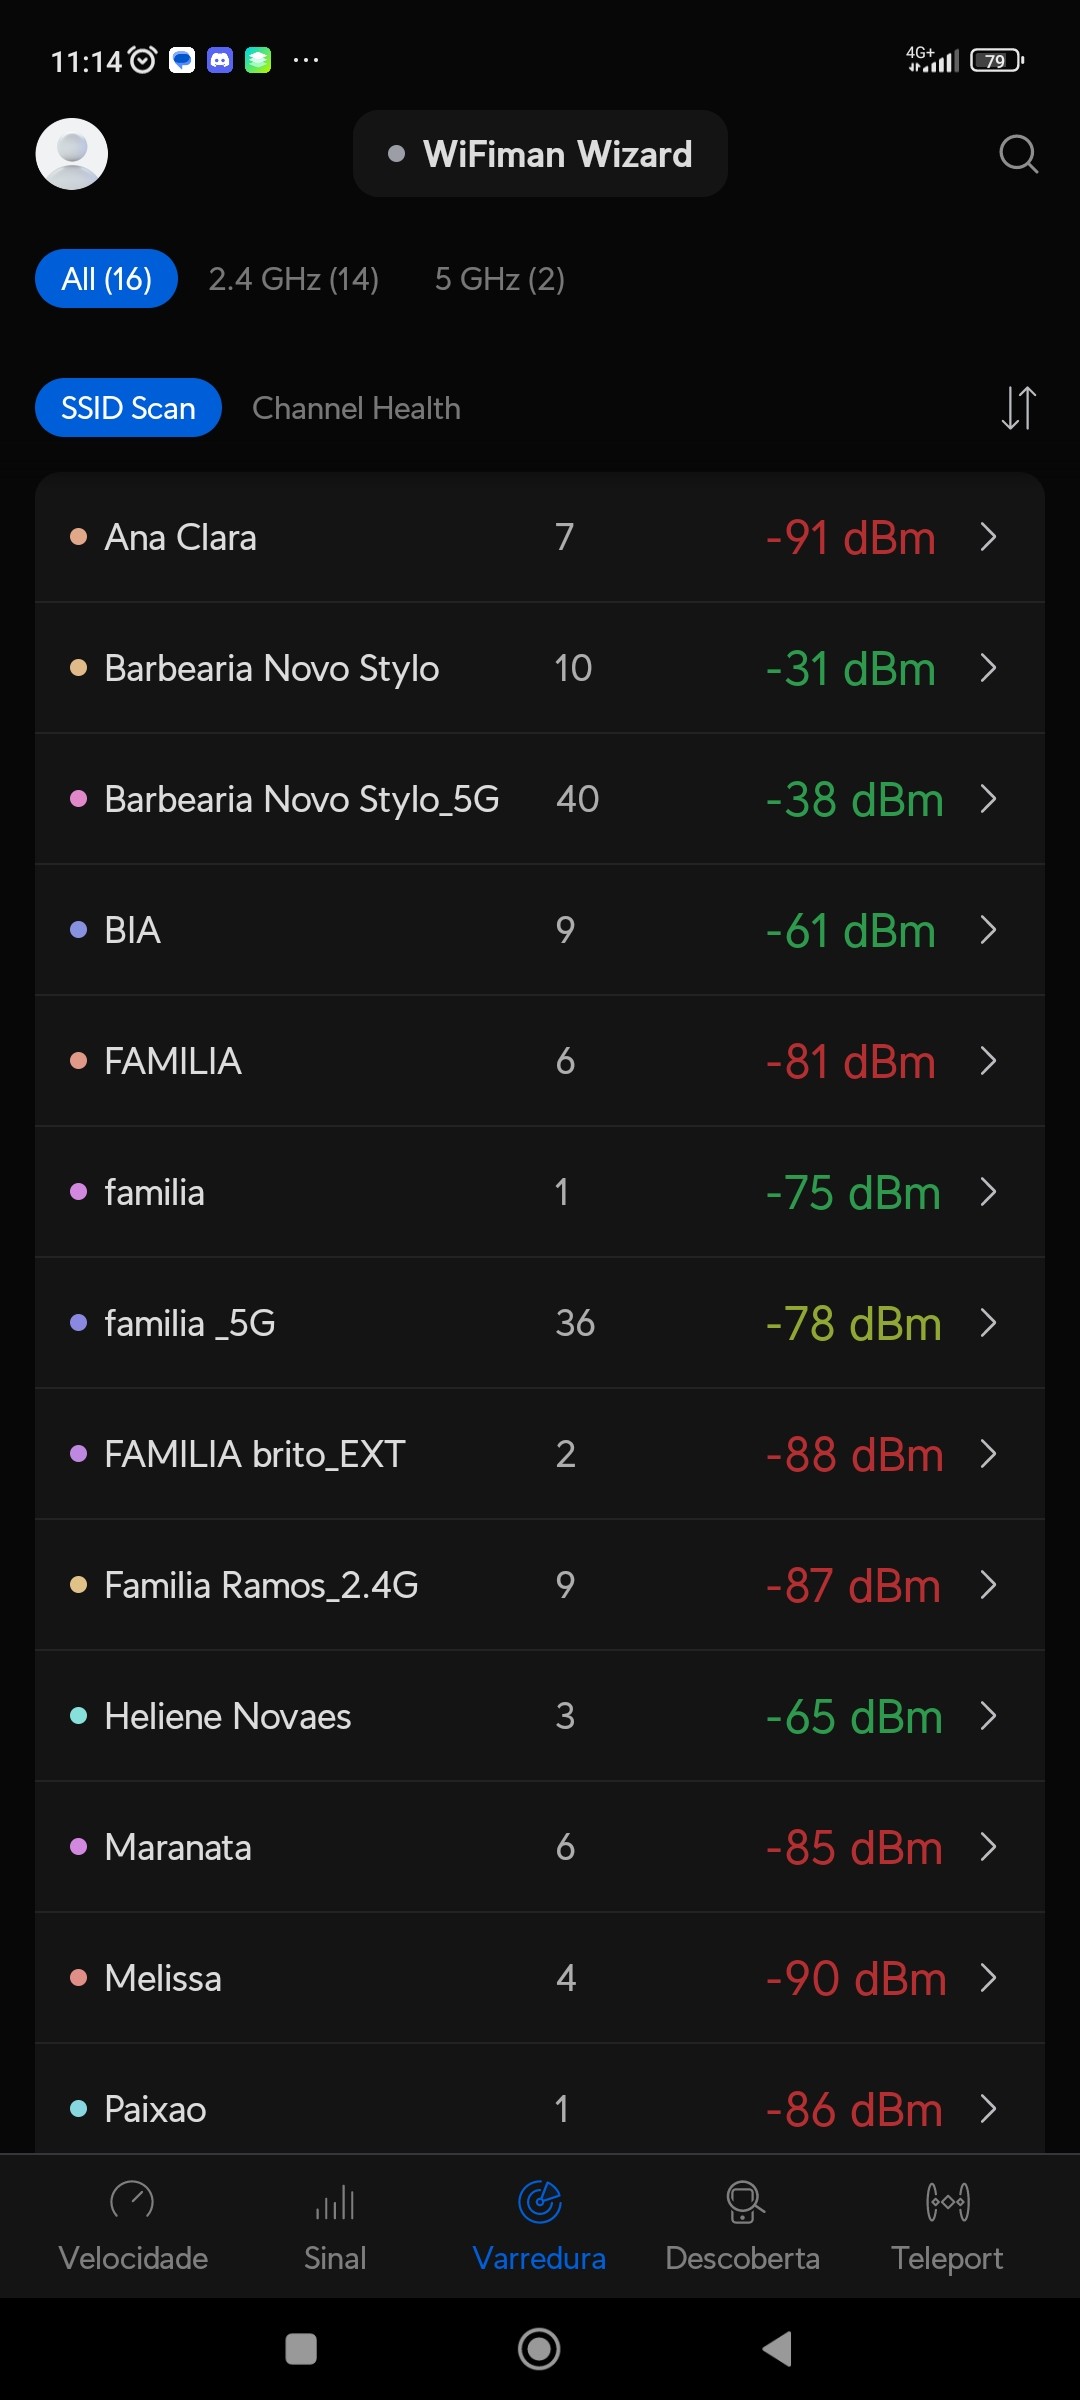Tap the WiFiman Wizard button

click(540, 154)
